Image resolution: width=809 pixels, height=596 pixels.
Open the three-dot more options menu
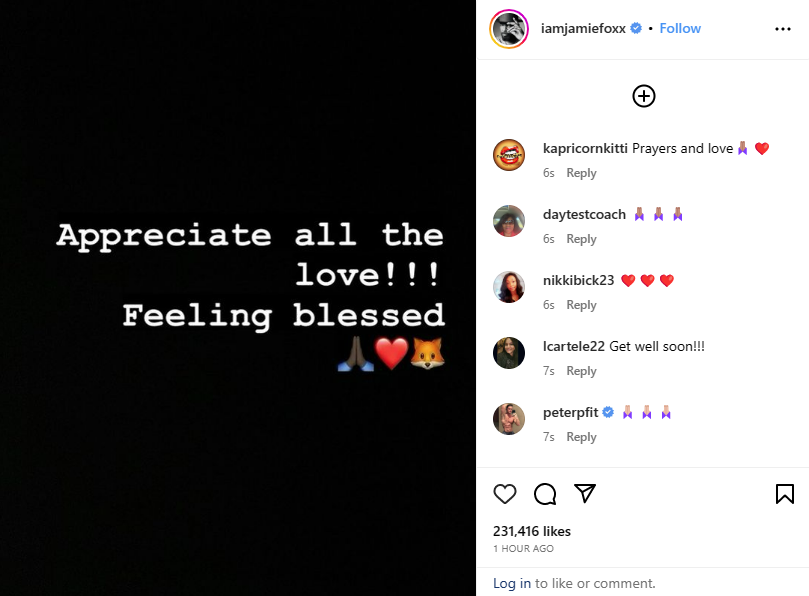click(783, 29)
